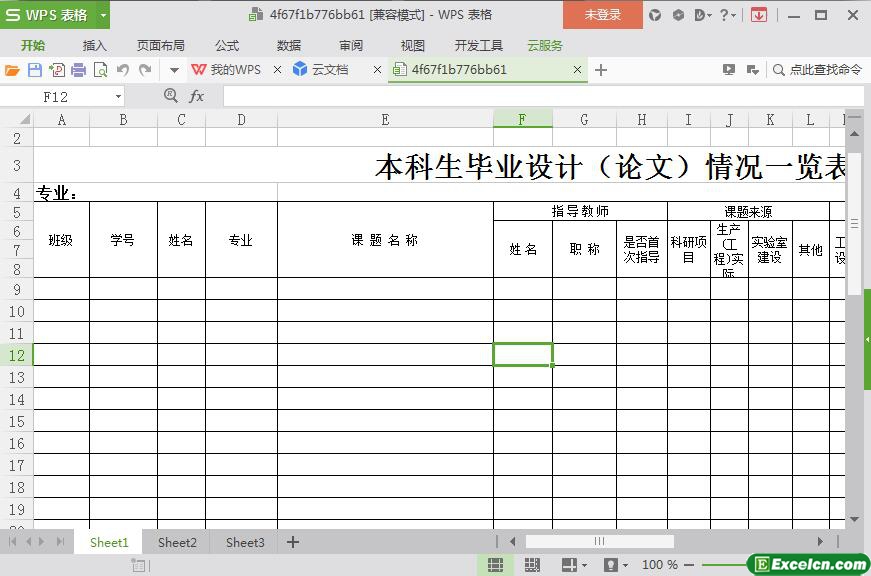The width and height of the screenshot is (871, 576).
Task: Click the skin shirt icon in the title bar
Action: [x=655, y=16]
